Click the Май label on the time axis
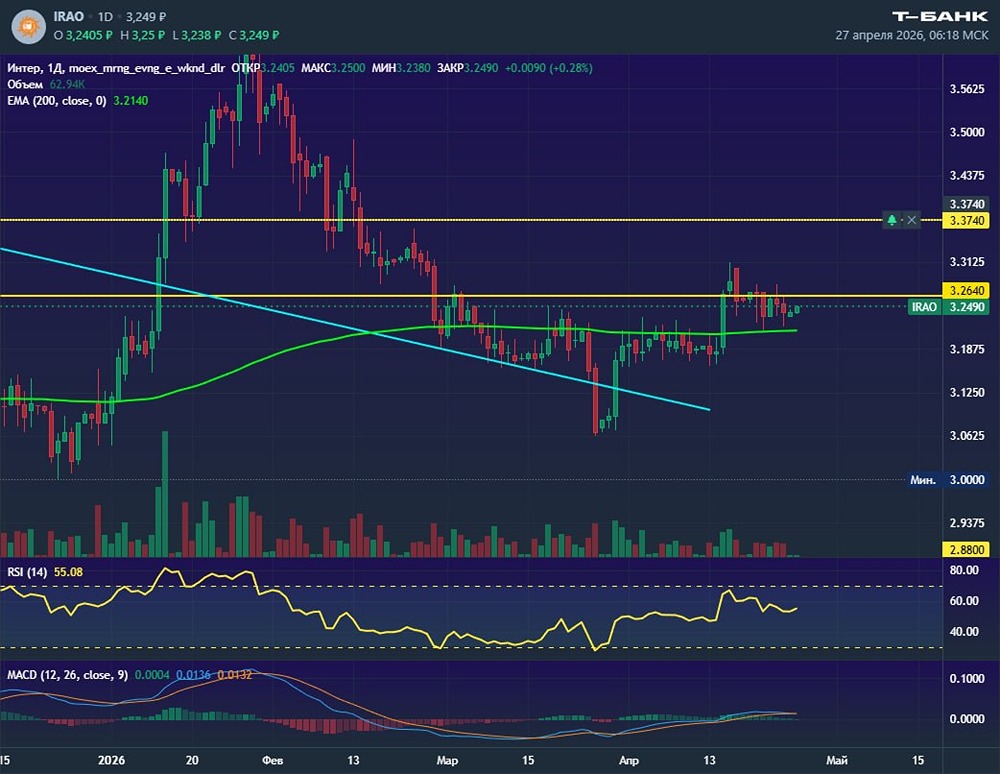The image size is (1000, 774). (837, 760)
